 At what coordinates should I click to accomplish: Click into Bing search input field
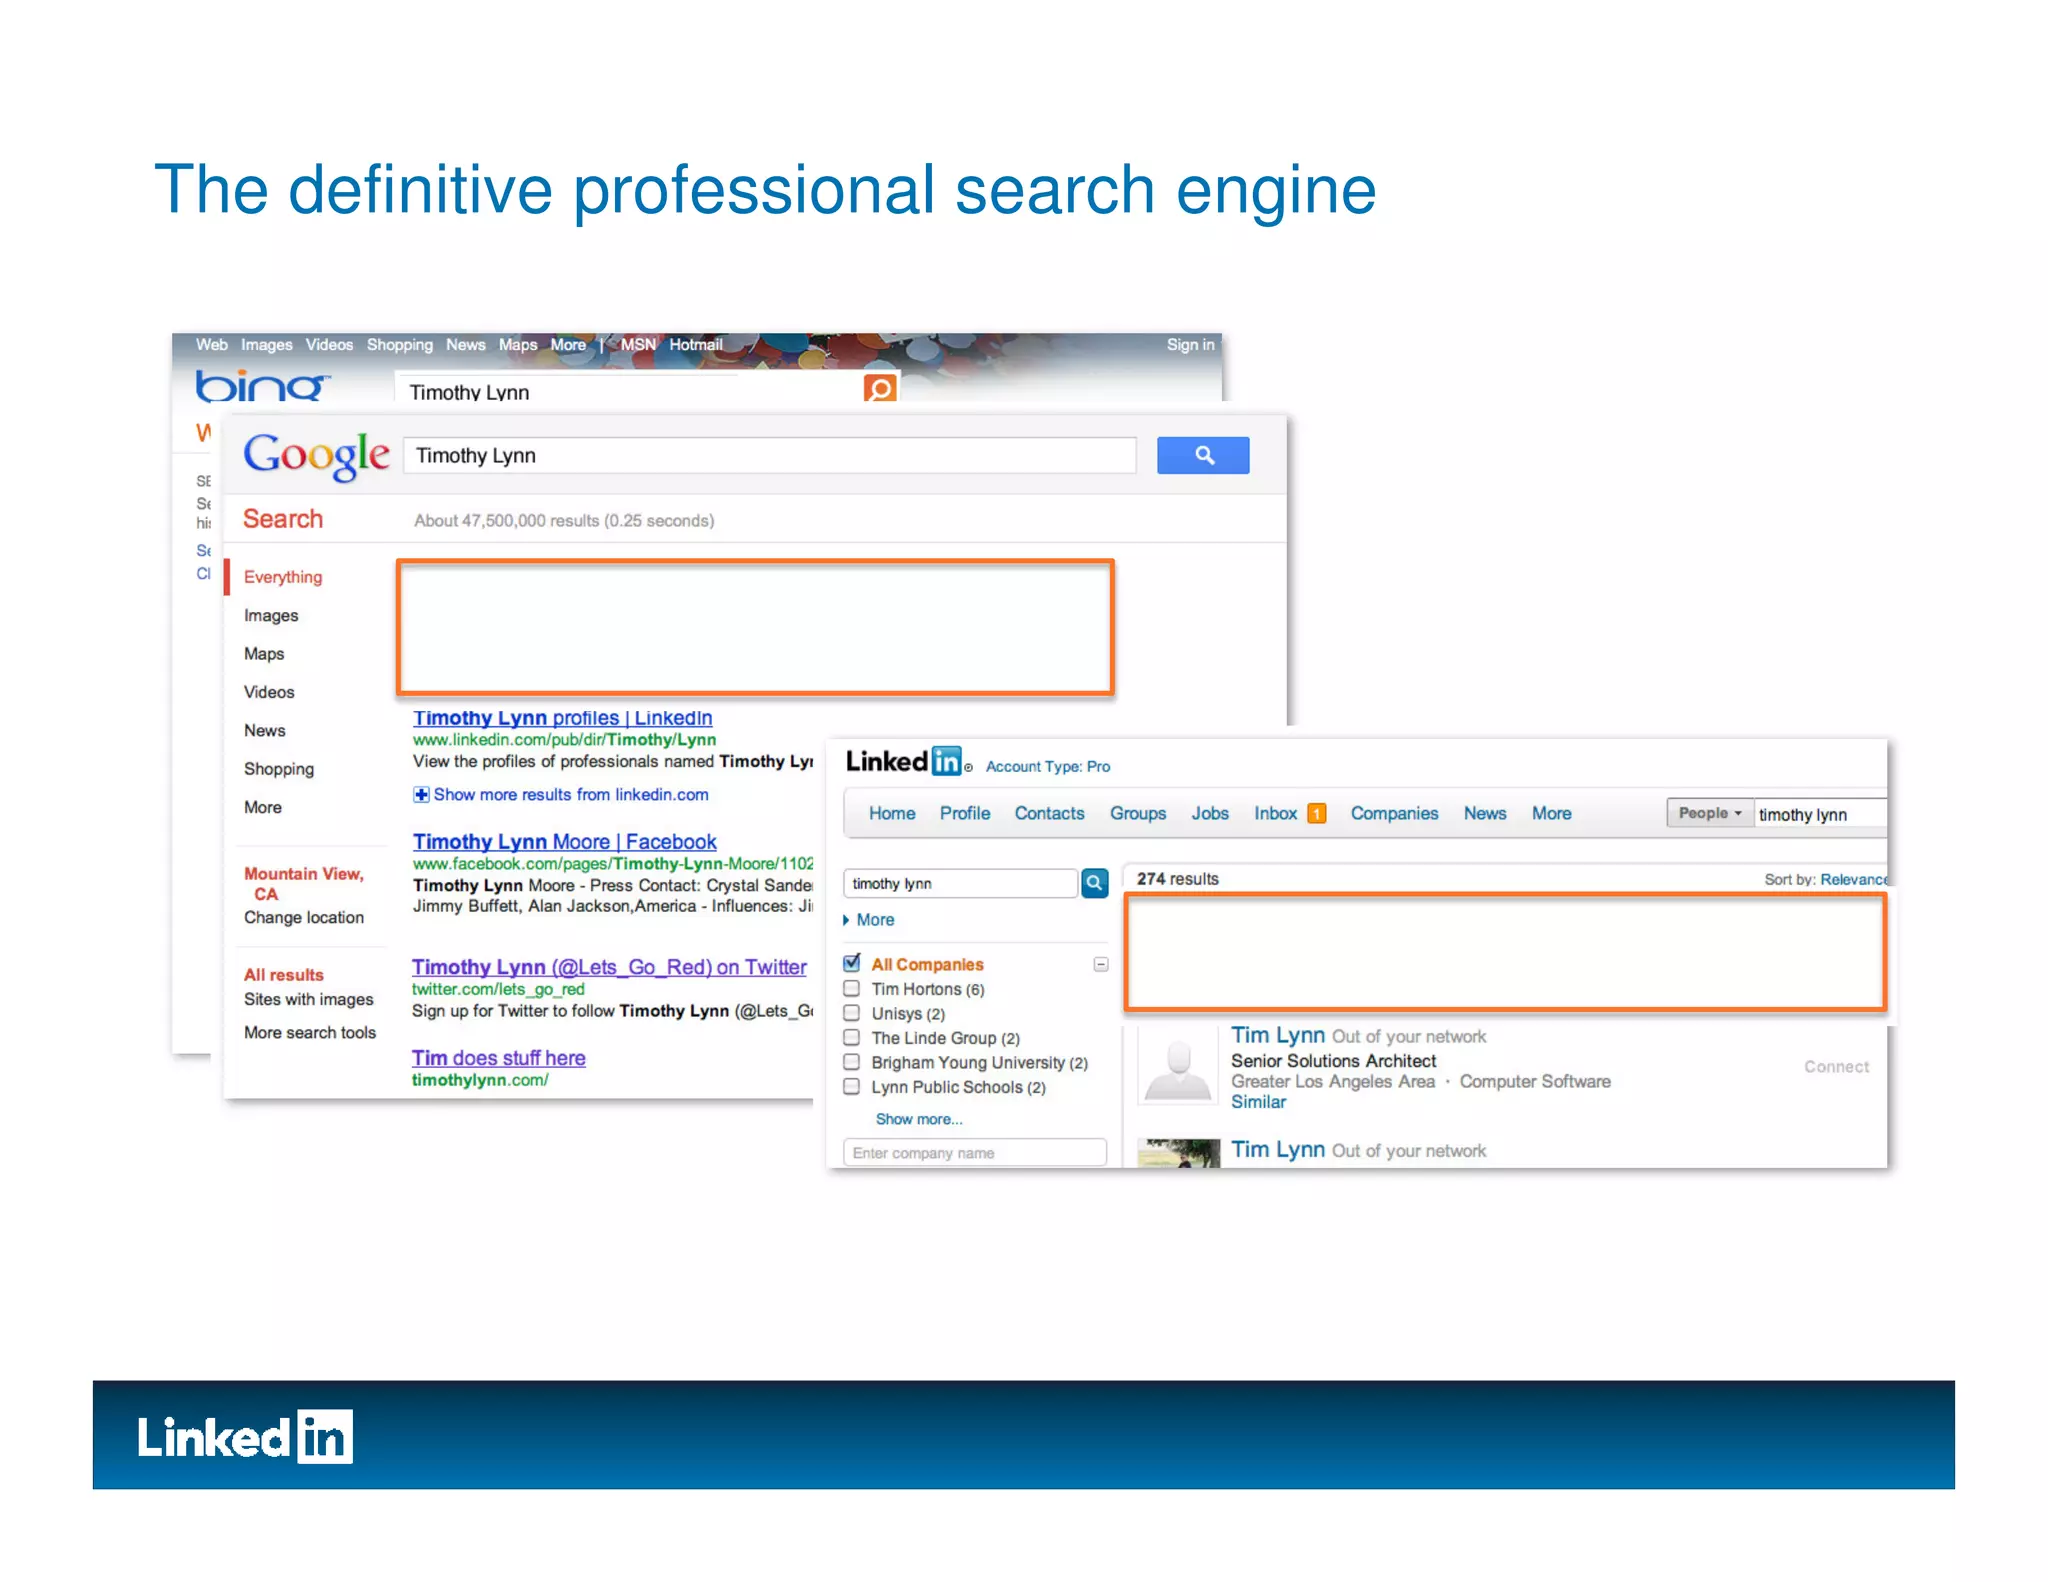click(630, 389)
